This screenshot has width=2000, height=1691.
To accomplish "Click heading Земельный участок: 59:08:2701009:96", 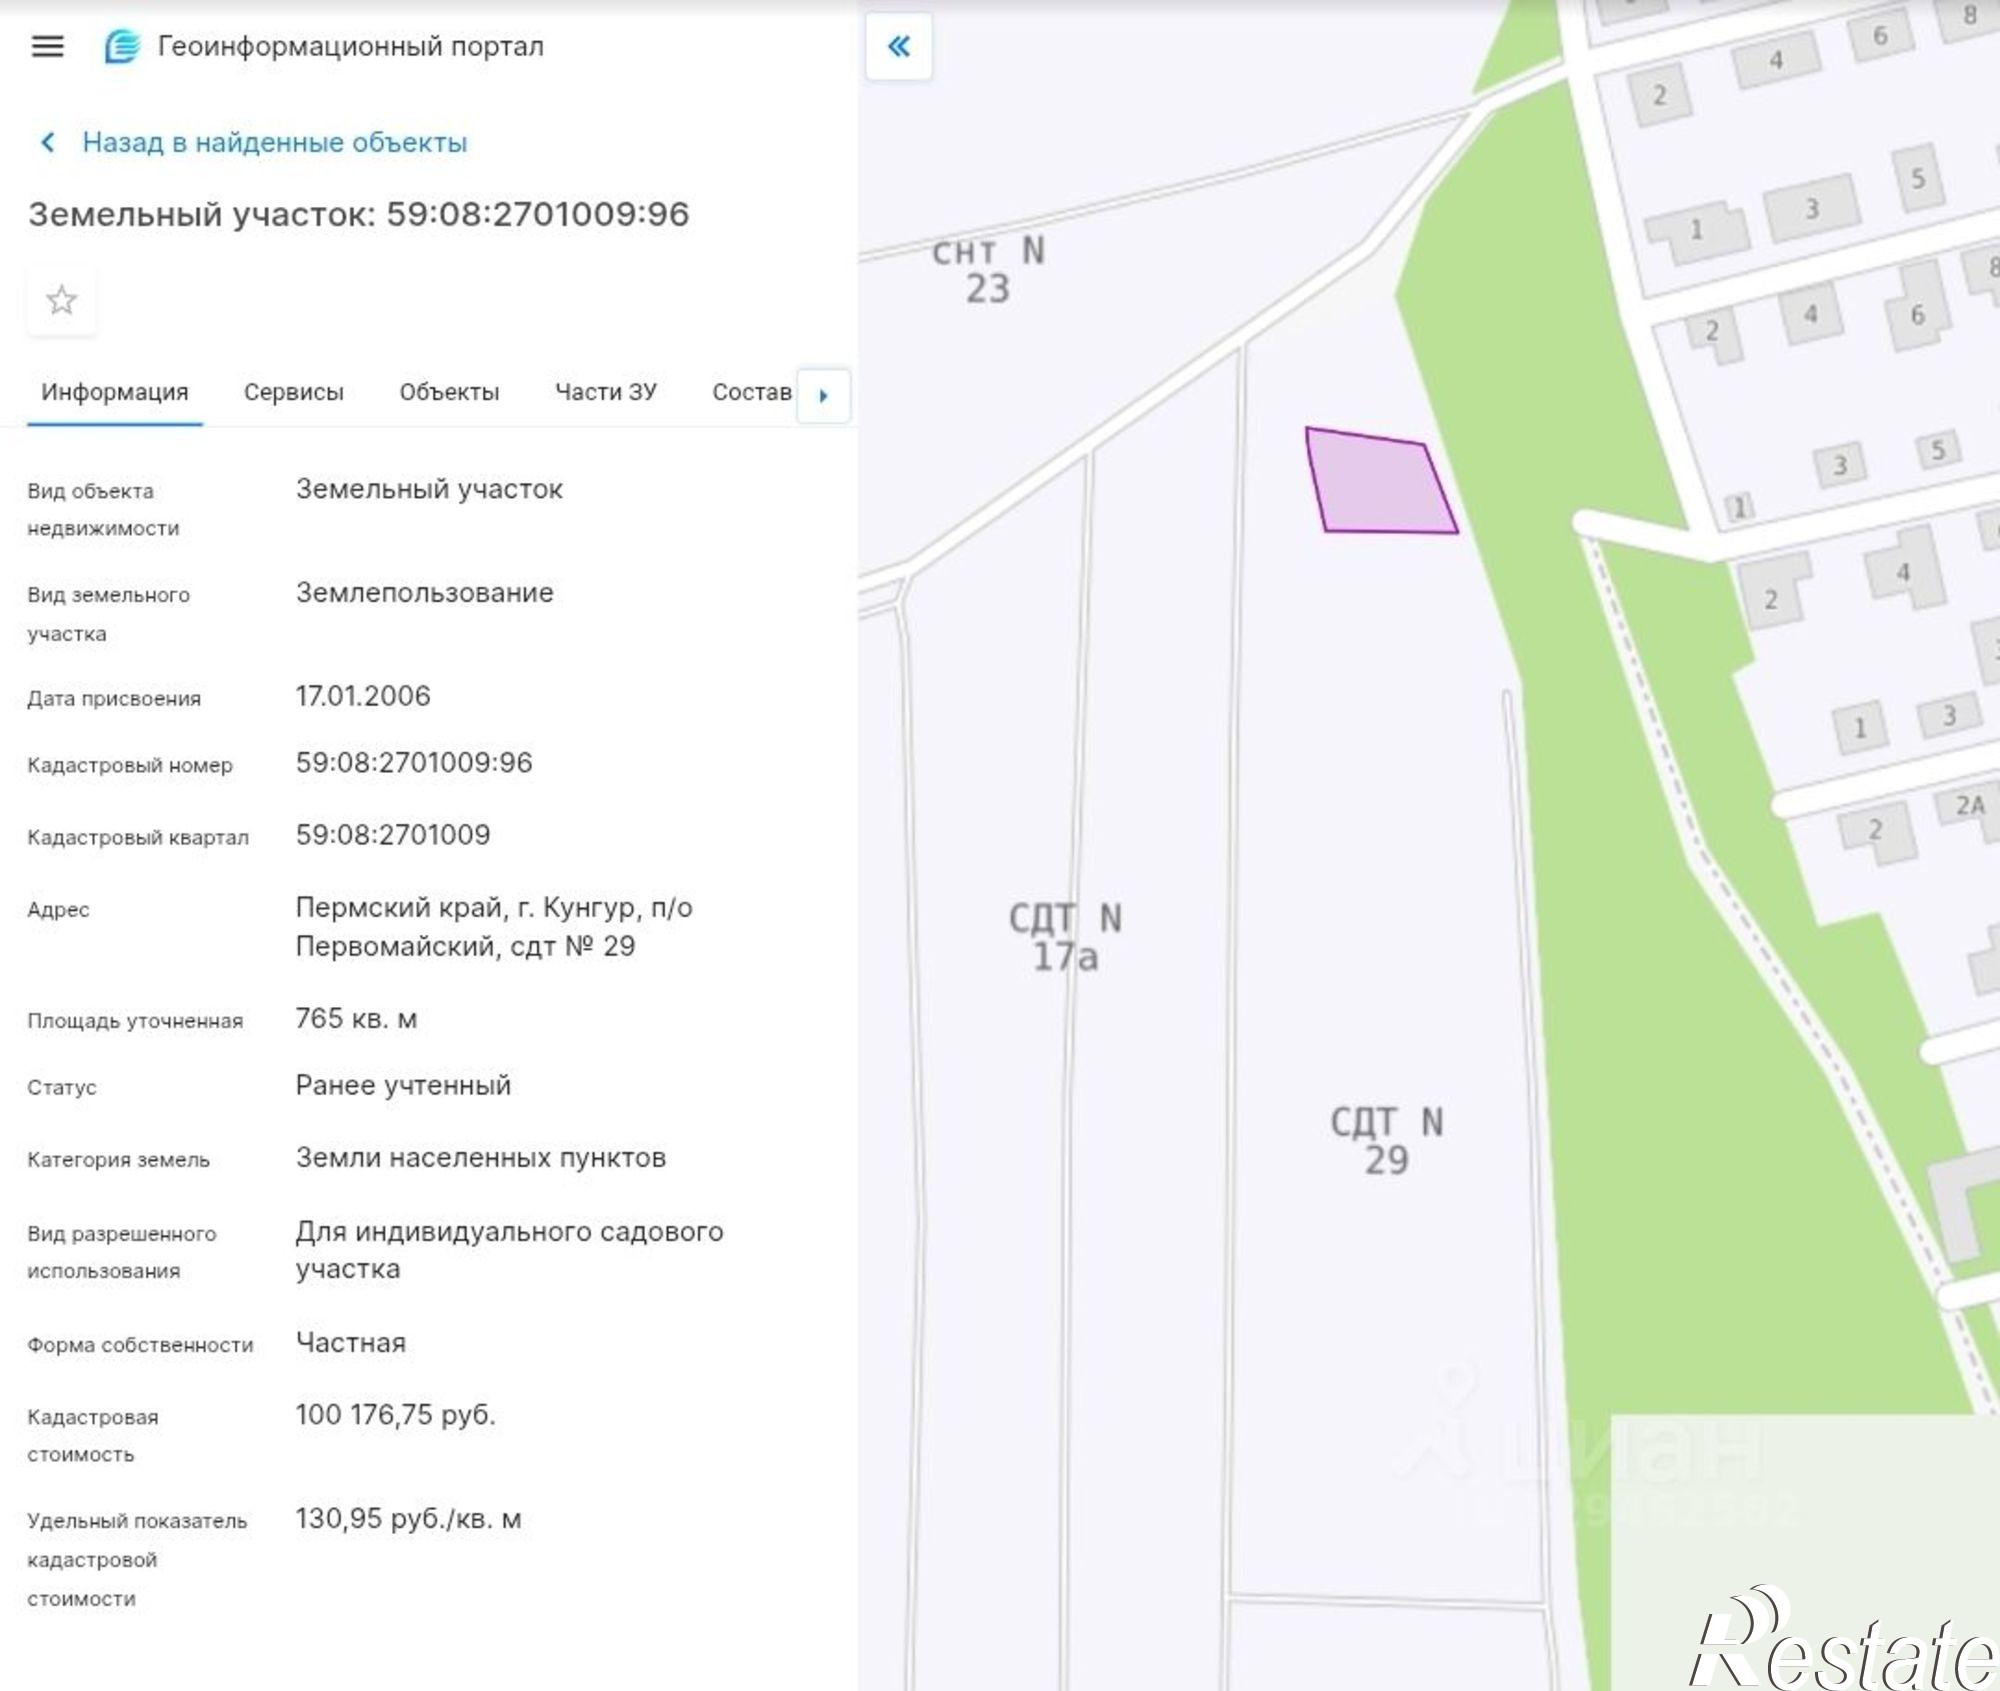I will pyautogui.click(x=359, y=214).
